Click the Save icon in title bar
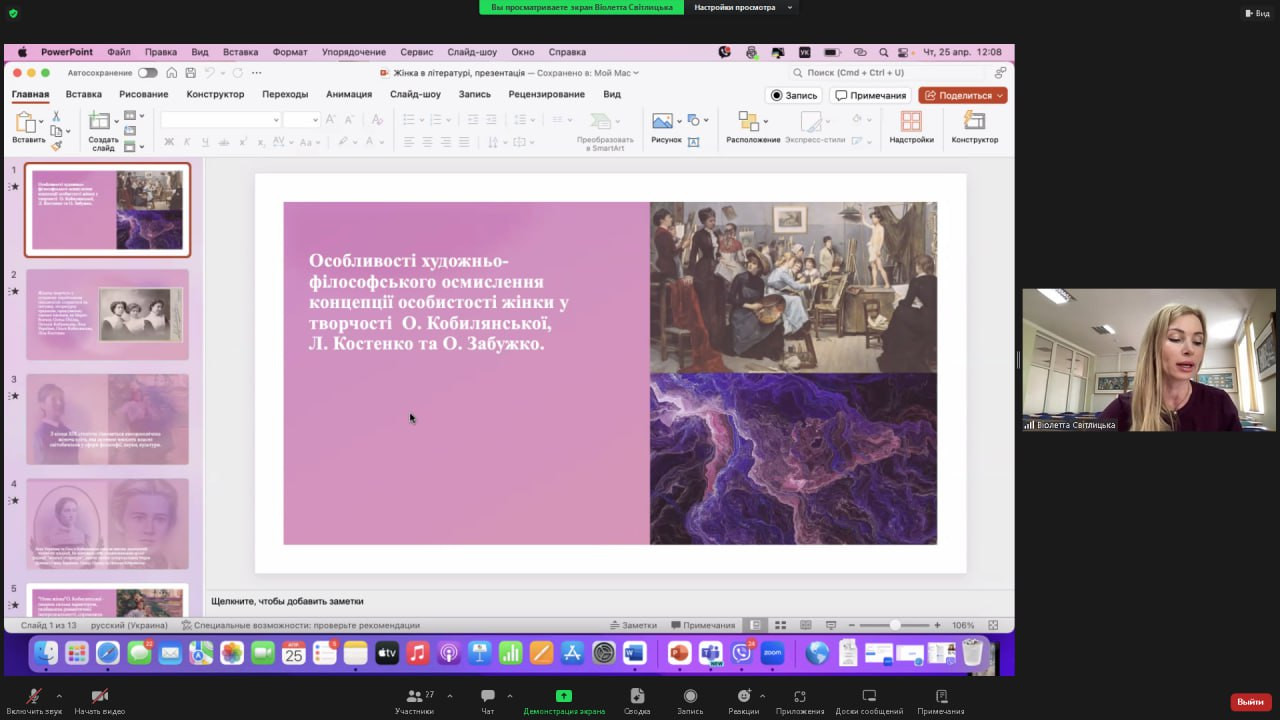The width and height of the screenshot is (1280, 720). point(189,73)
